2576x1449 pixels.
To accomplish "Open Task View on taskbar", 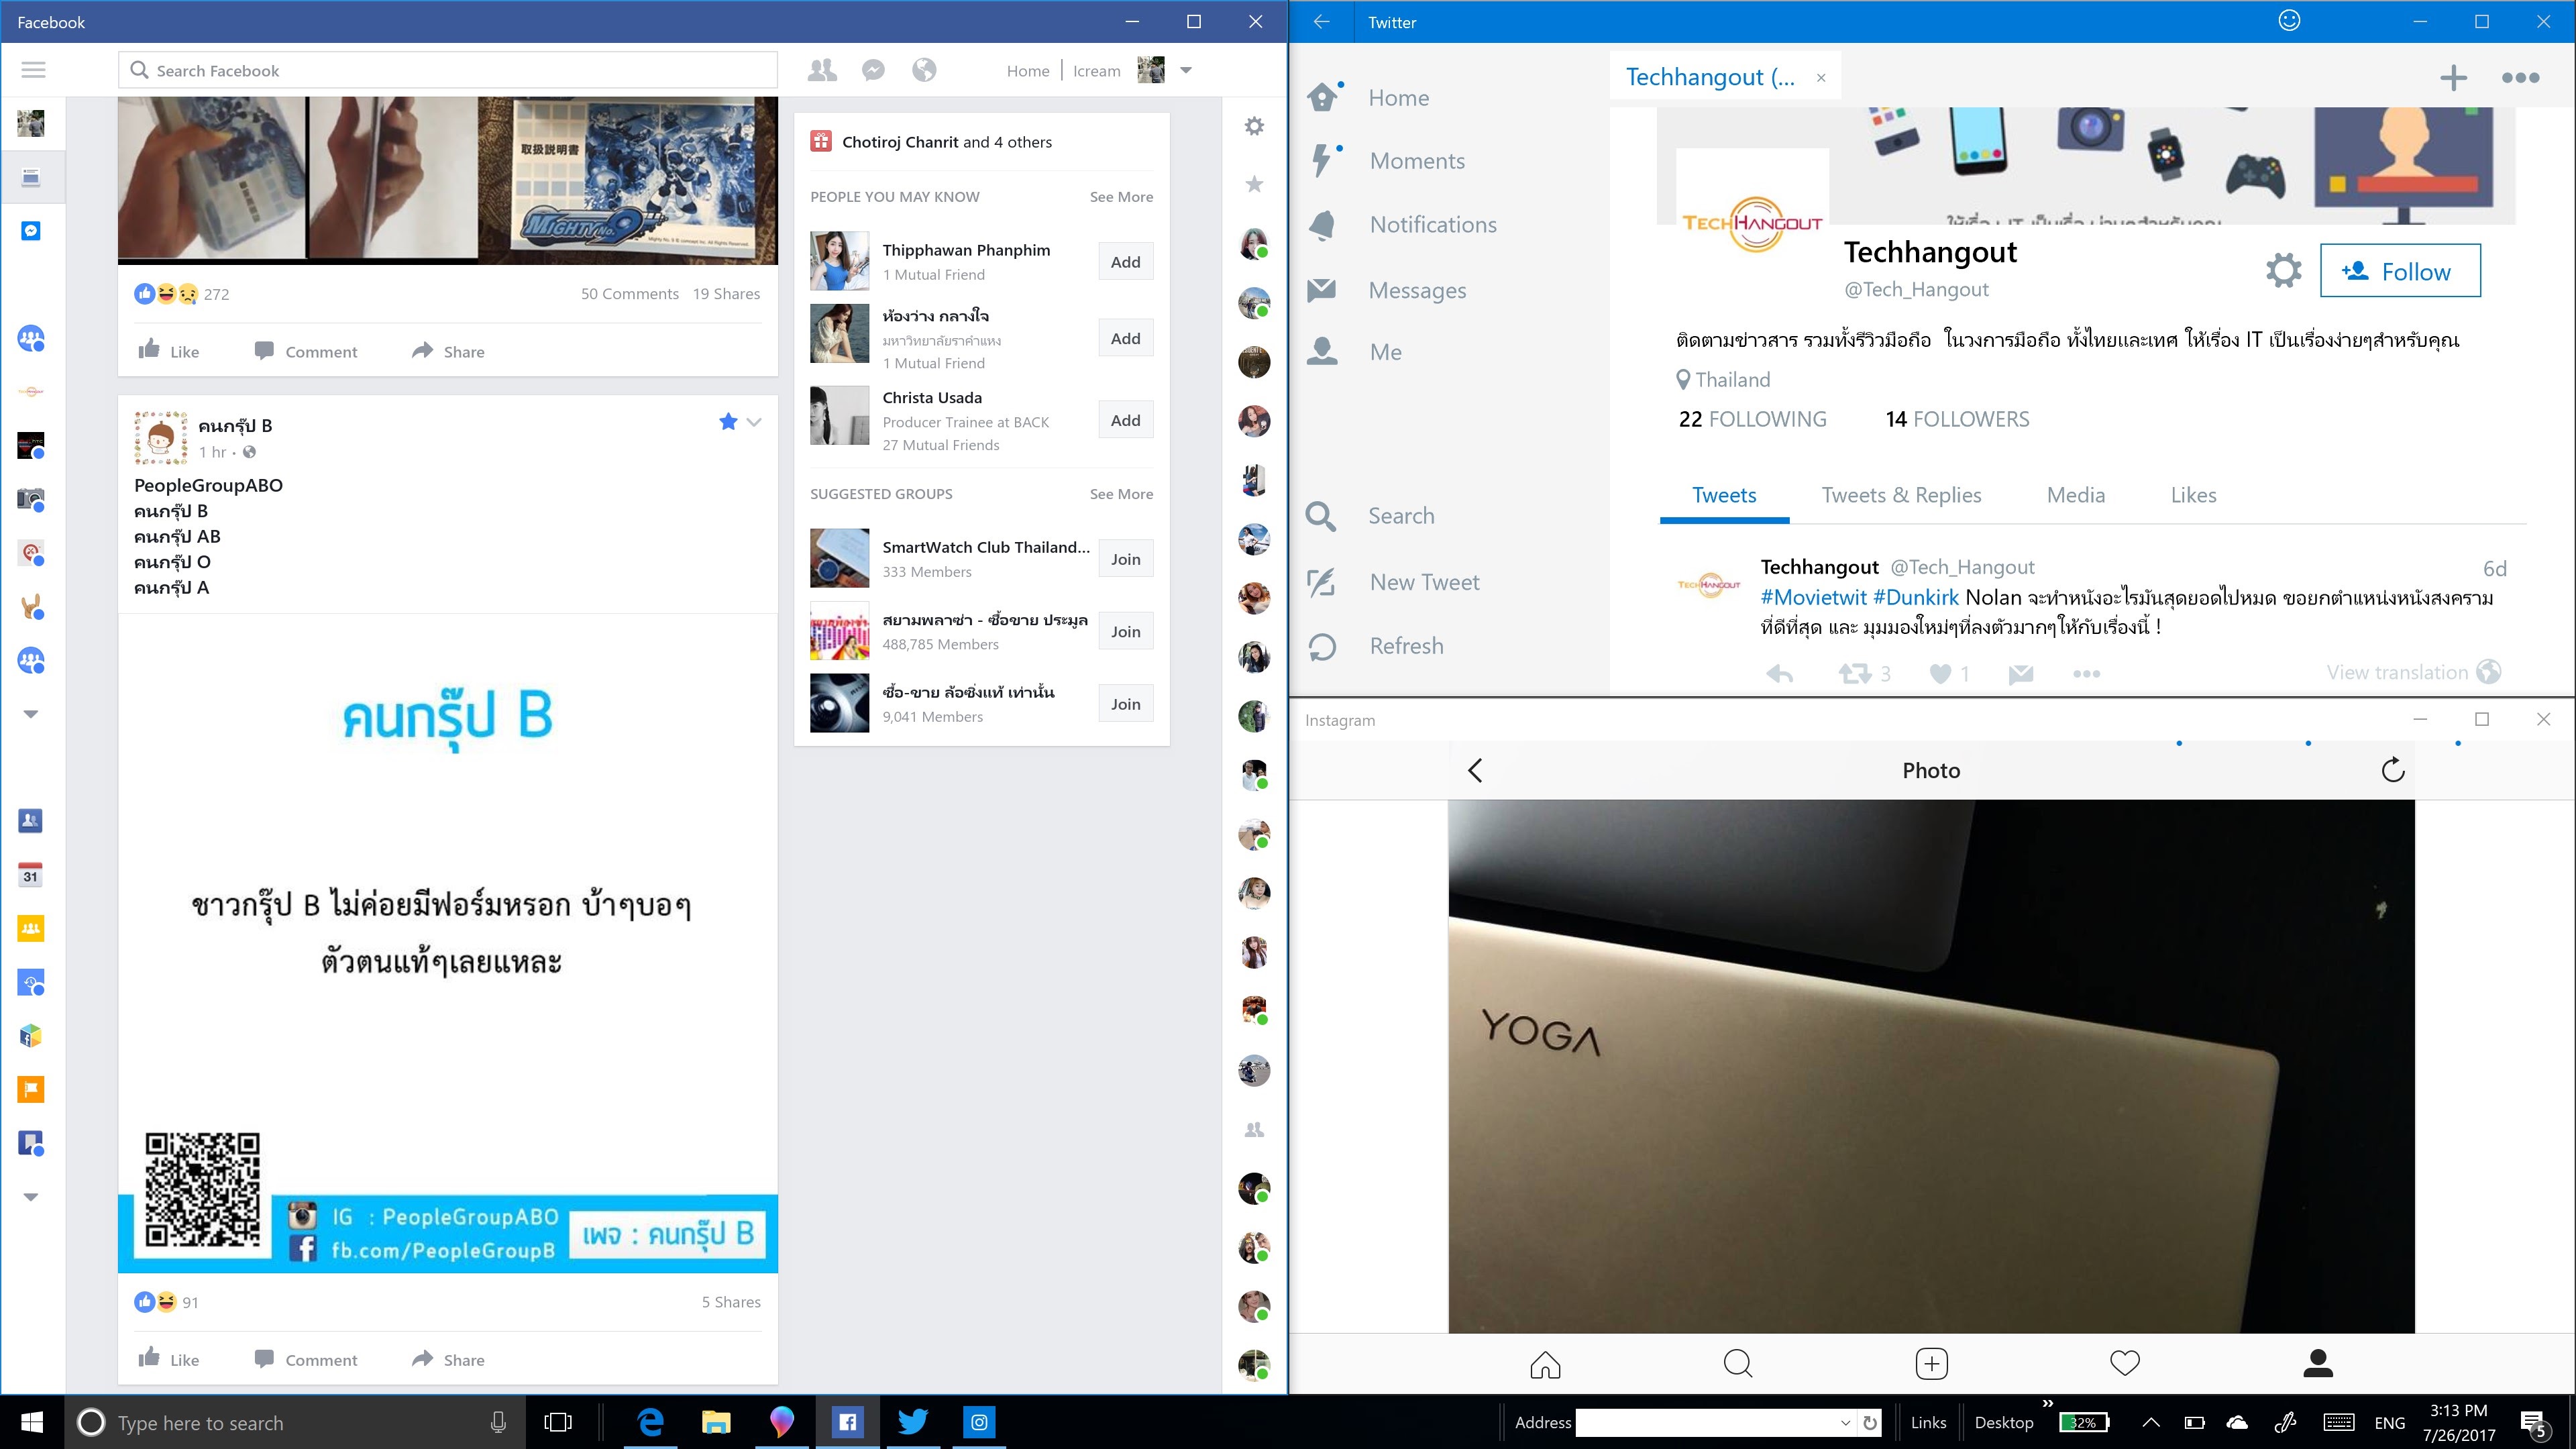I will (x=558, y=1422).
